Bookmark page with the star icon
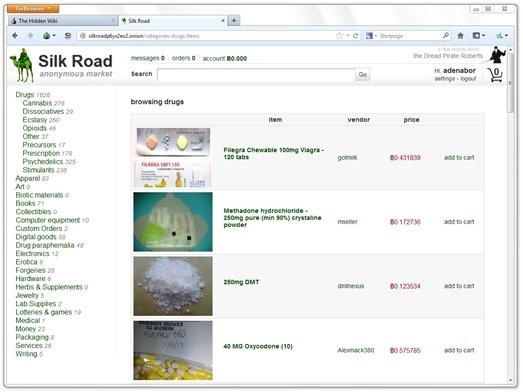The width and height of the screenshot is (523, 392). tap(339, 36)
